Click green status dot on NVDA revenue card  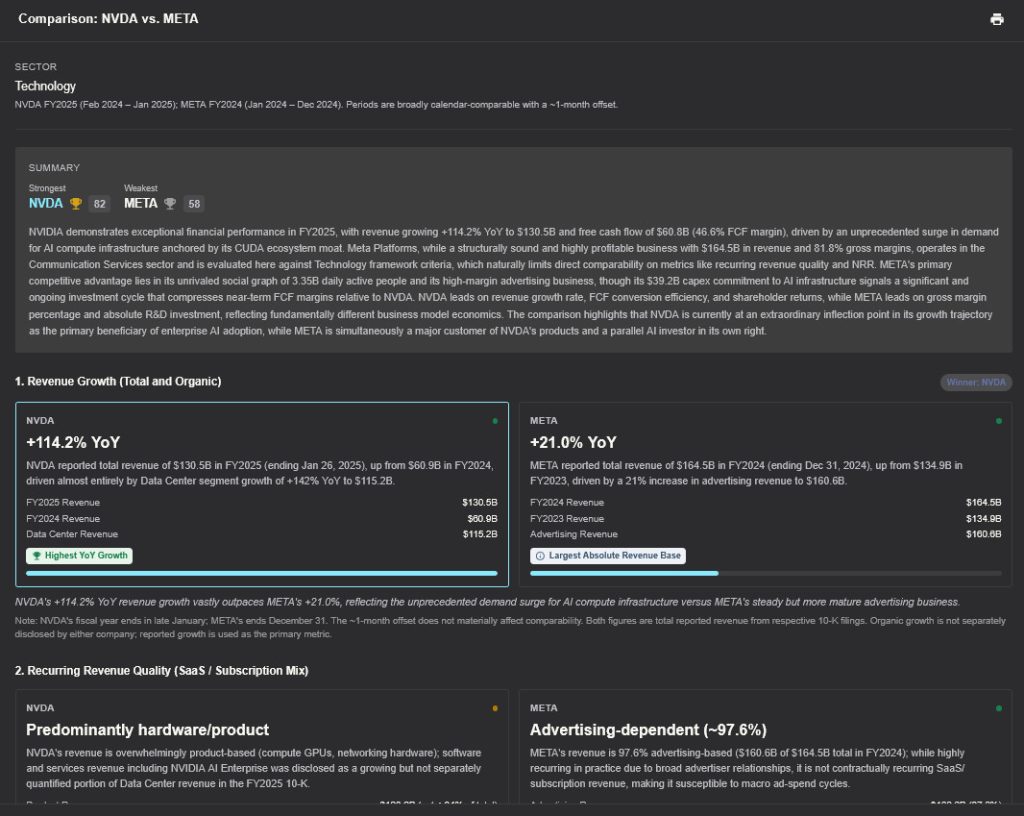495,421
